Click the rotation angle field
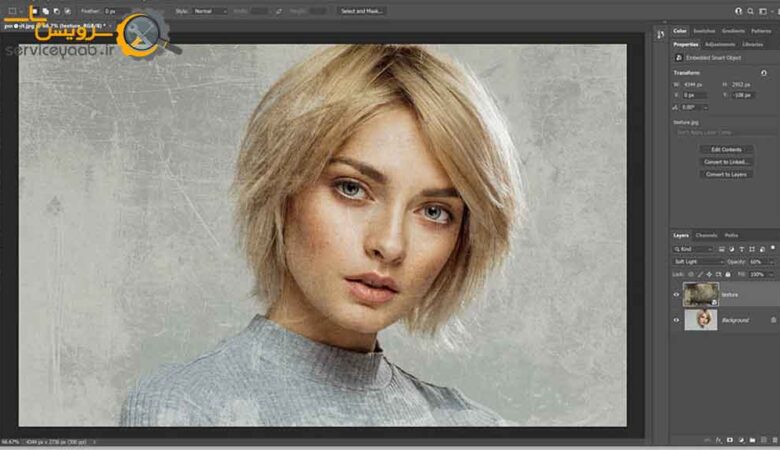This screenshot has height=450, width=780. pos(691,107)
